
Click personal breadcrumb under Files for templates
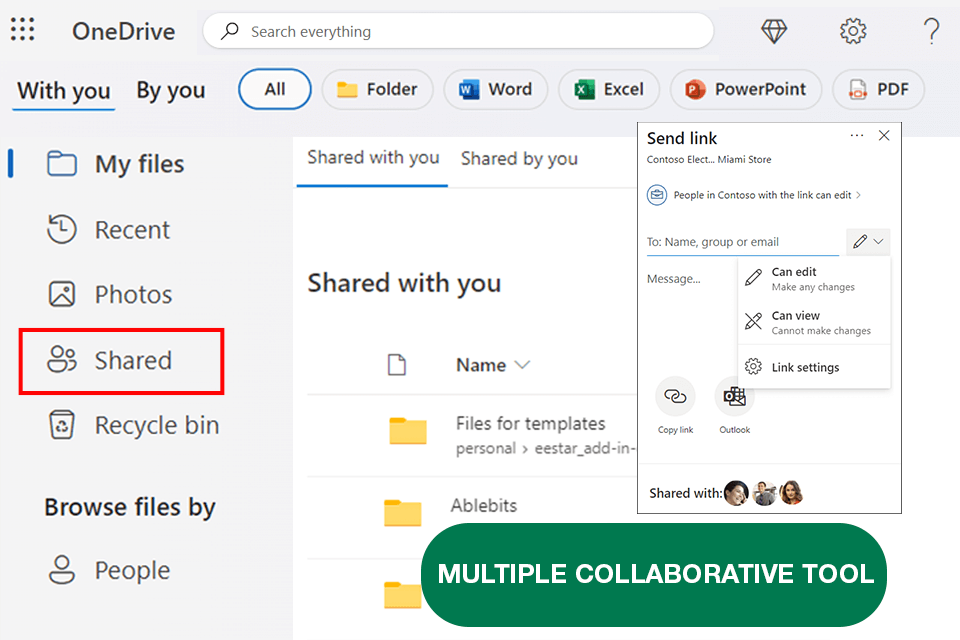click(486, 448)
